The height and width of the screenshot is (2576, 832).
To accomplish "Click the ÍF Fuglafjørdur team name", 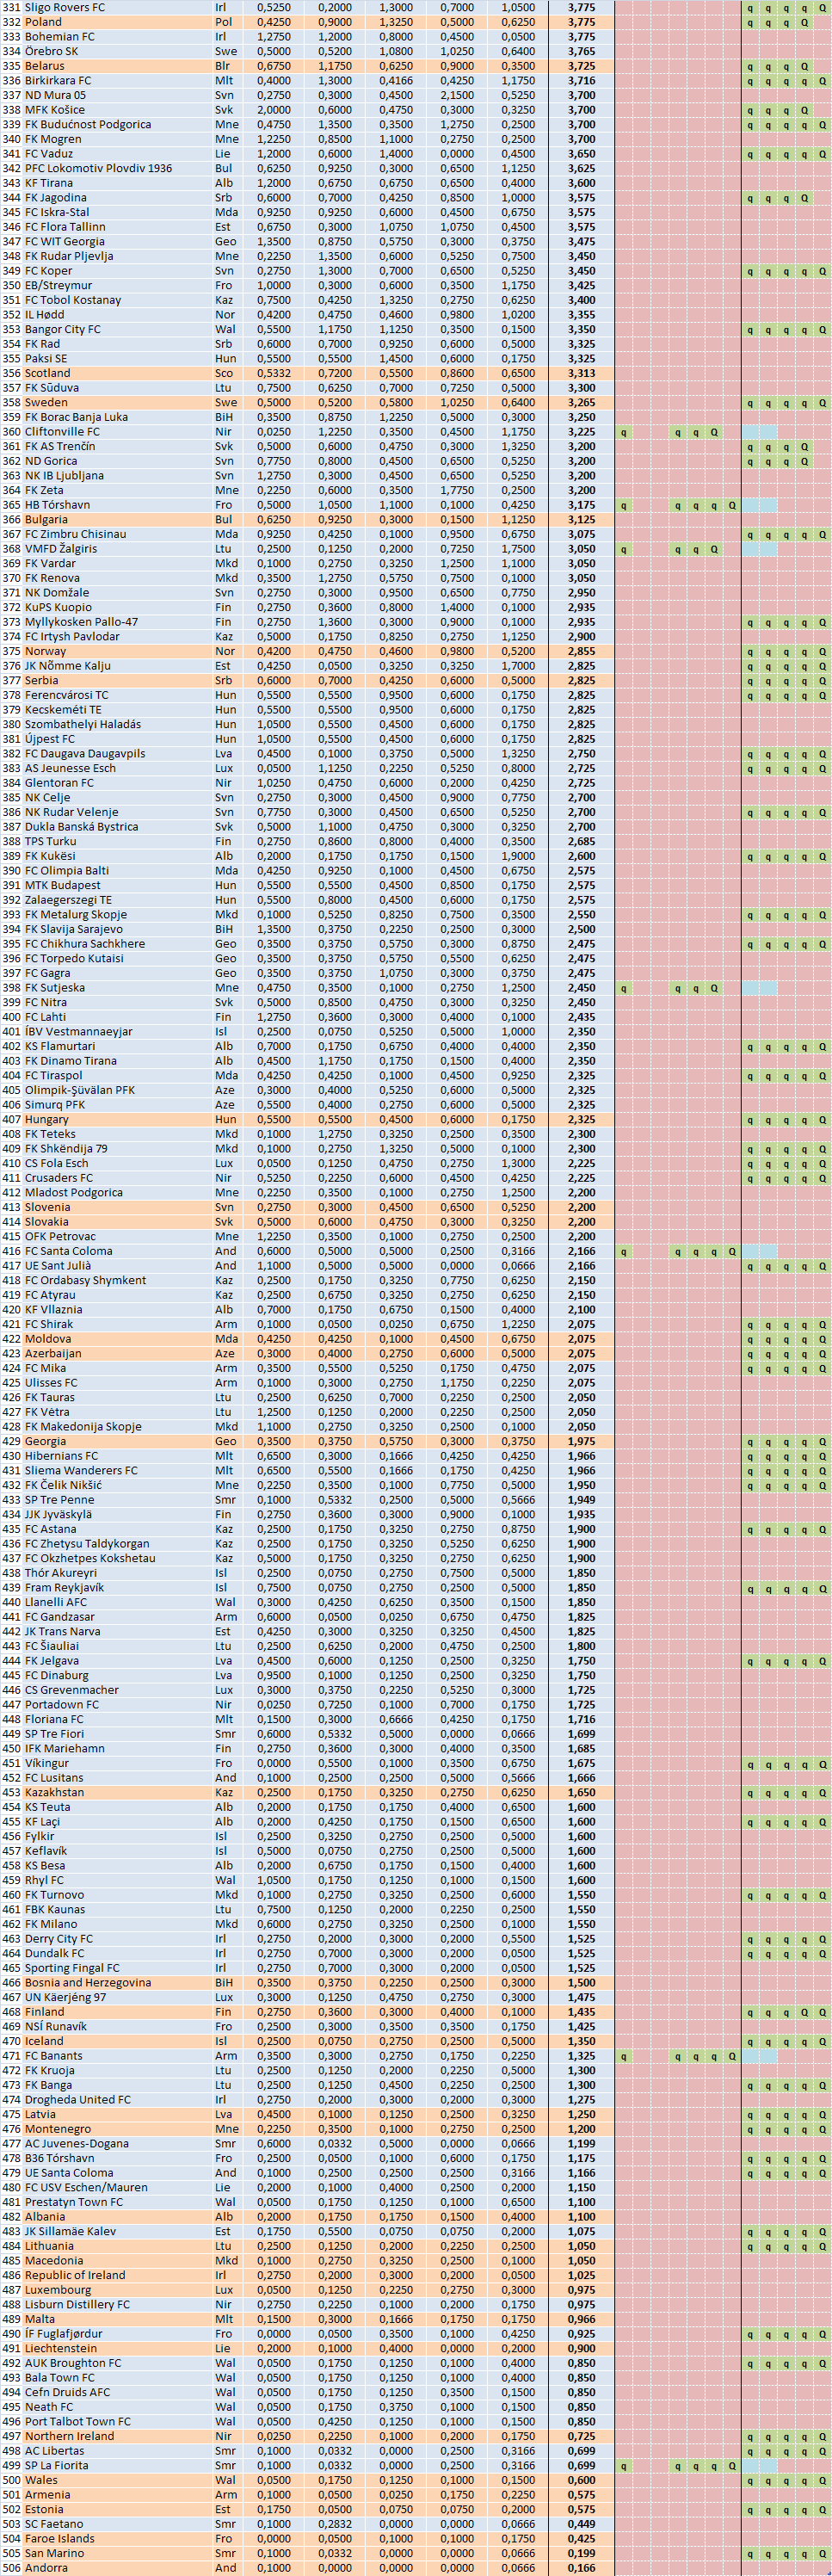I will [x=64, y=2333].
